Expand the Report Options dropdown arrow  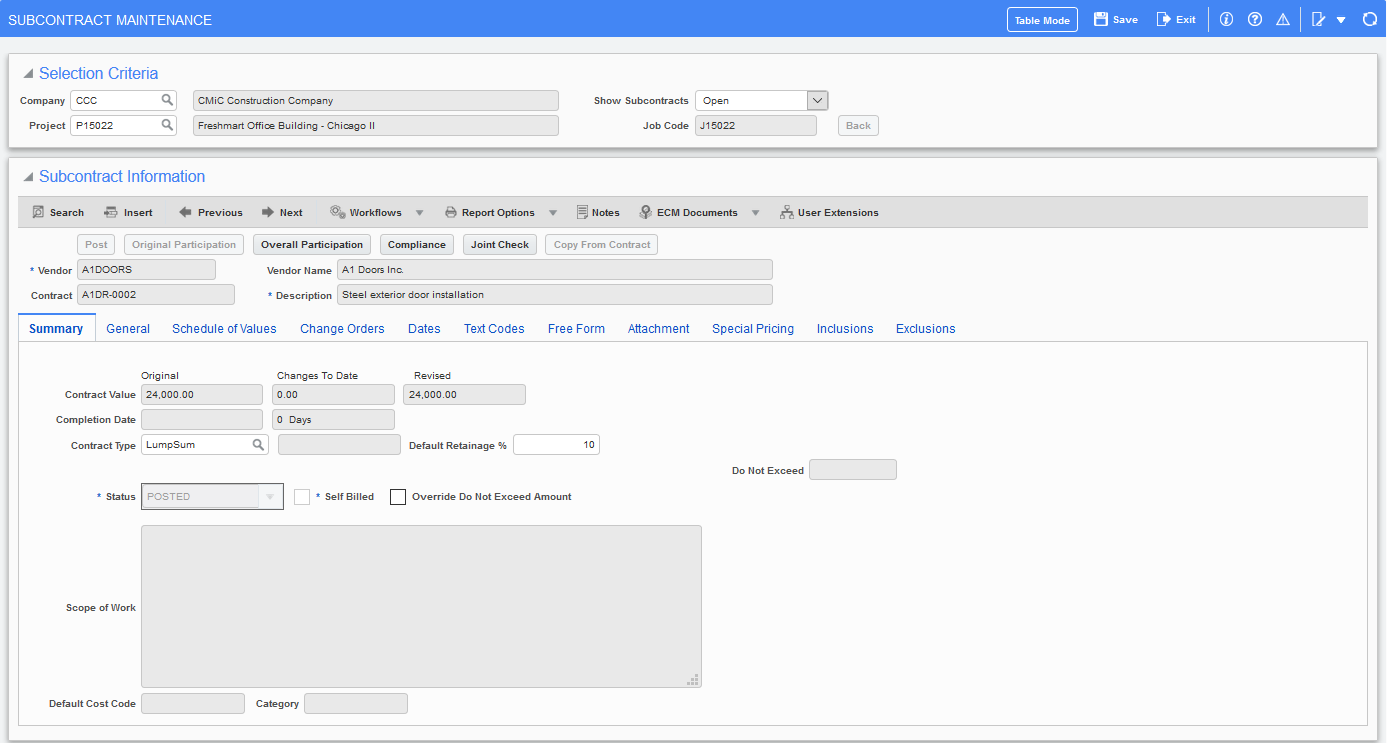[x=553, y=213]
